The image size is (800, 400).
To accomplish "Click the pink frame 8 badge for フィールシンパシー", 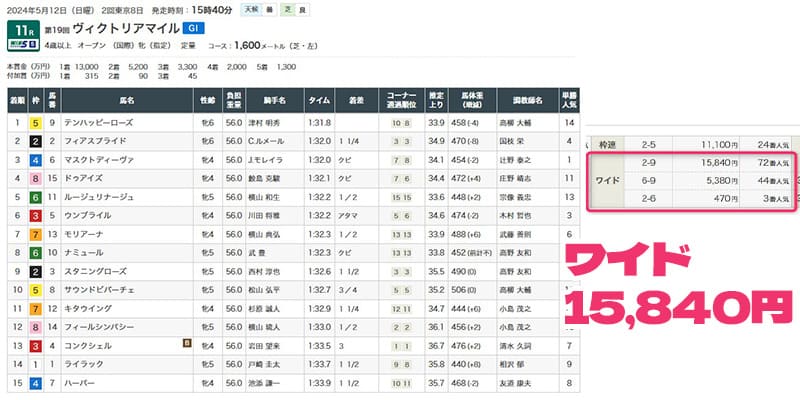I will click(35, 327).
